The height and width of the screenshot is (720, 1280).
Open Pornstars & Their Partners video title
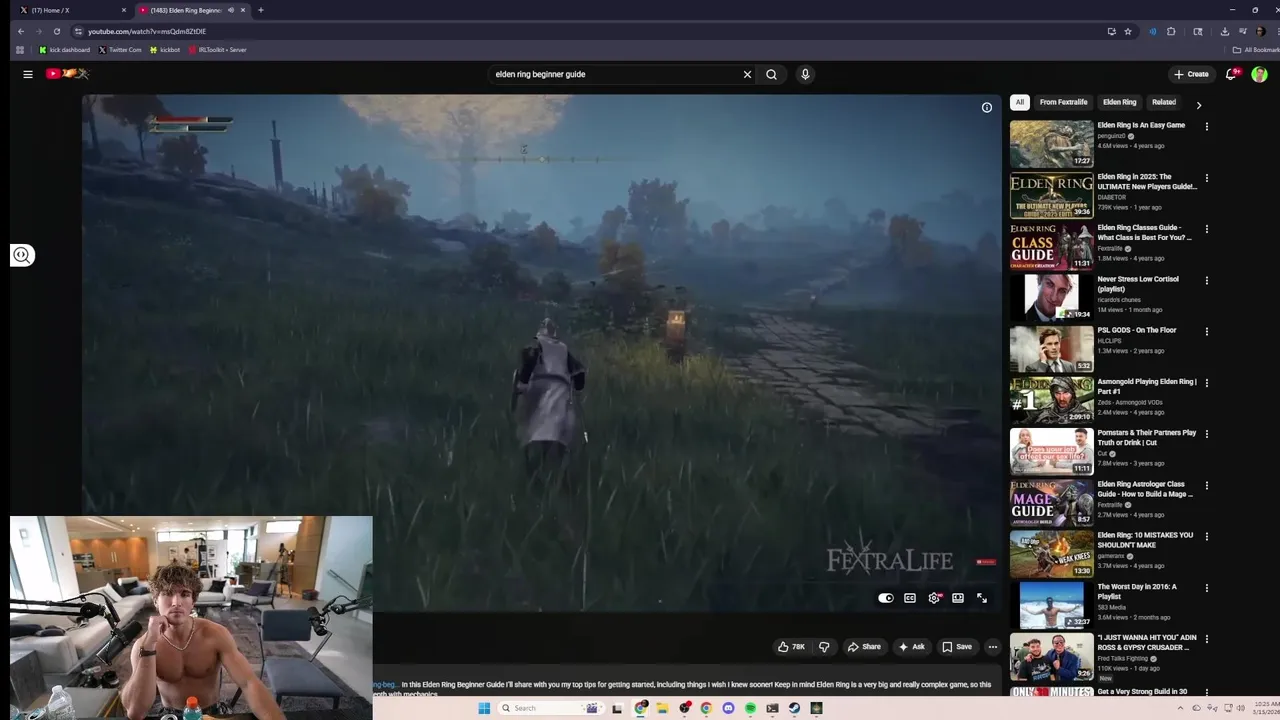click(1146, 437)
